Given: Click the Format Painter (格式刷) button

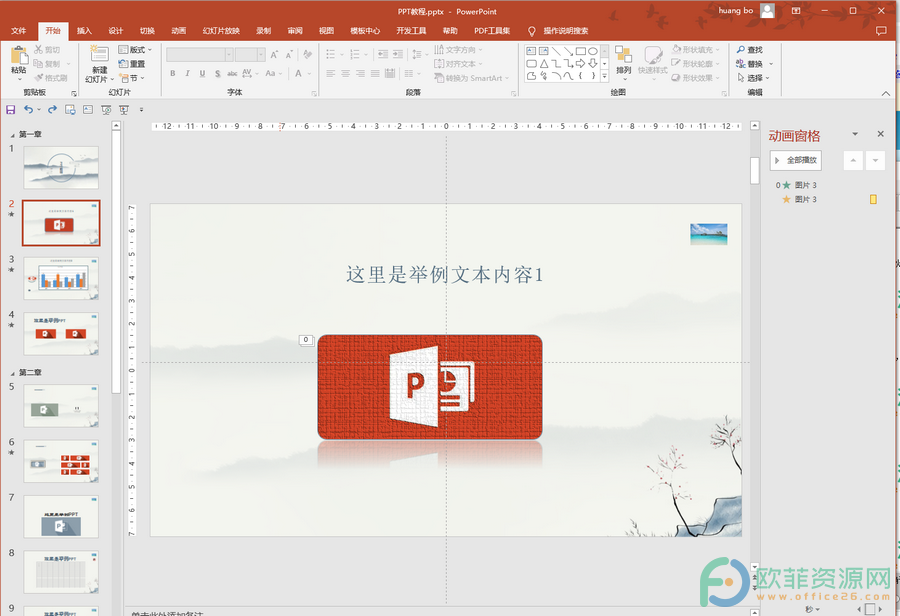Looking at the screenshot, I should tap(51, 78).
